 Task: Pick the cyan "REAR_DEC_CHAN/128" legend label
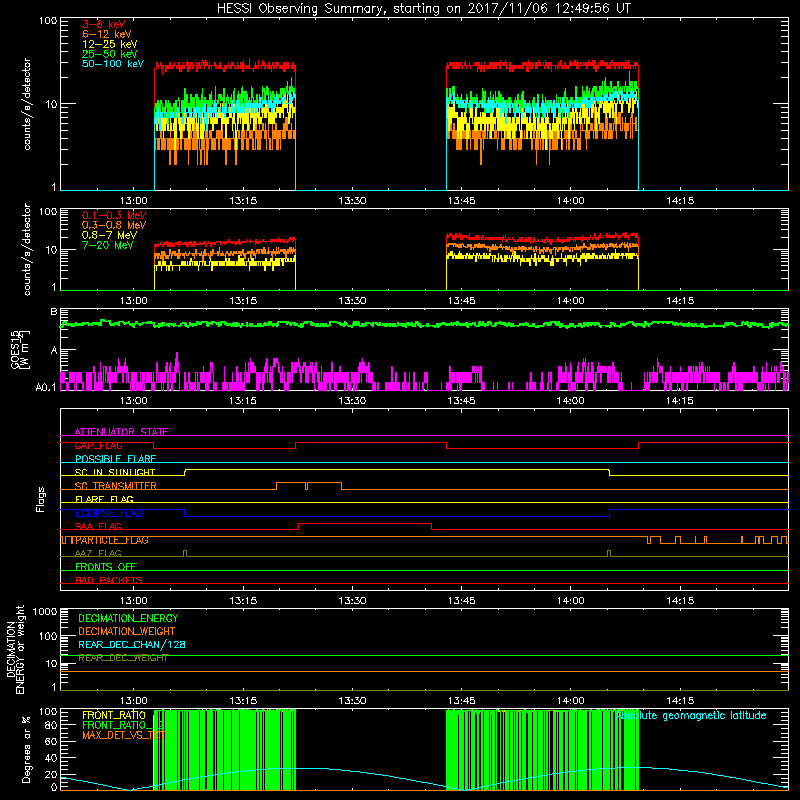pos(132,644)
